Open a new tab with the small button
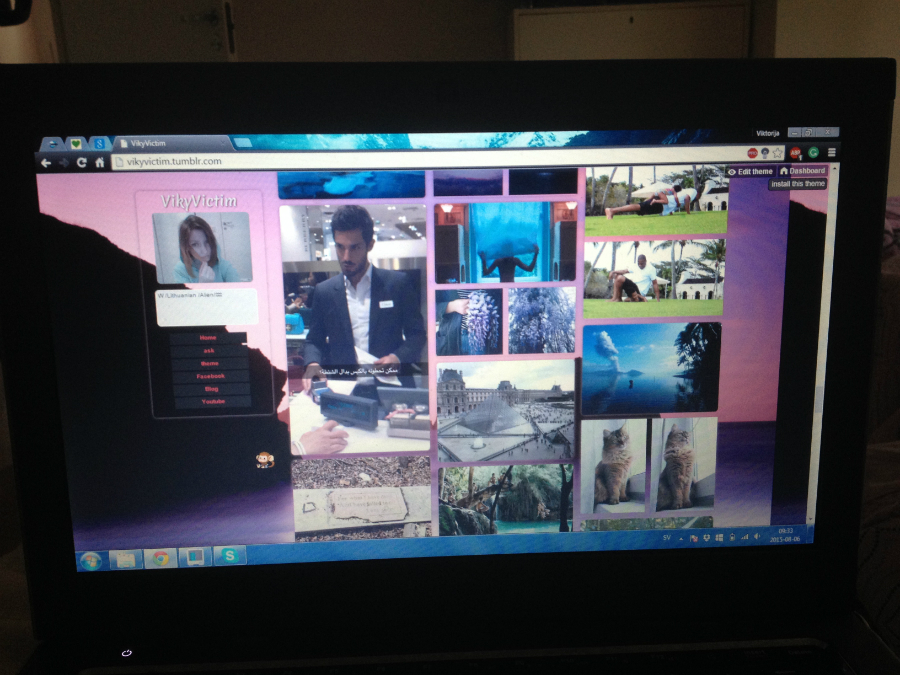Image resolution: width=900 pixels, height=675 pixels. (x=243, y=142)
